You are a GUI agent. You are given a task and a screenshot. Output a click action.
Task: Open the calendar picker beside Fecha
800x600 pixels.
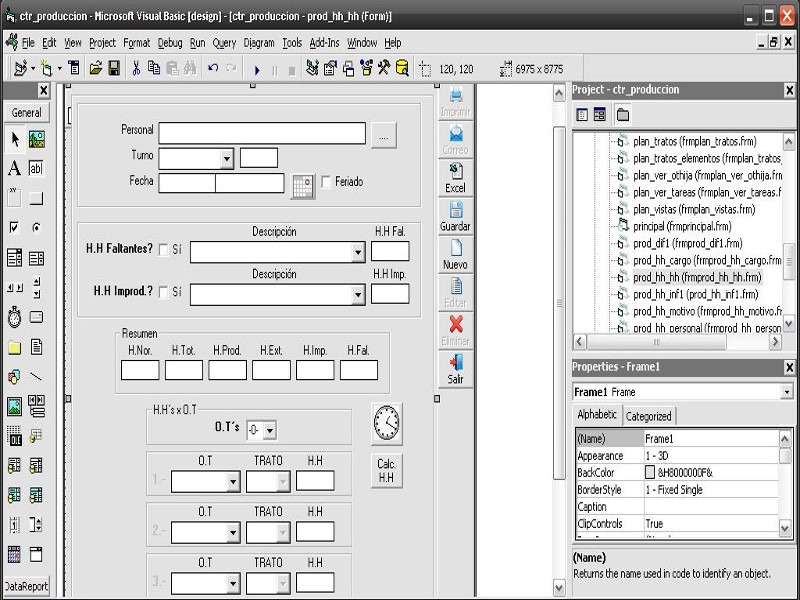coord(302,184)
